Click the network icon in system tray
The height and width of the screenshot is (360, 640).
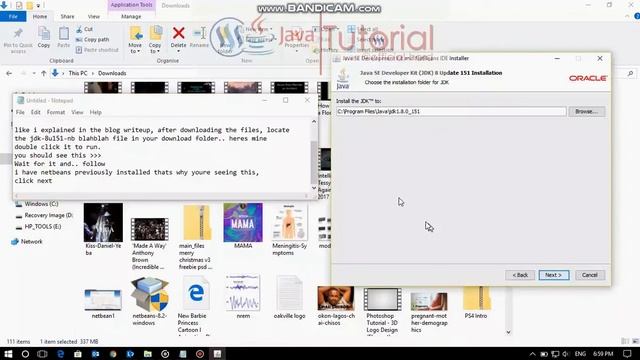coord(555,354)
